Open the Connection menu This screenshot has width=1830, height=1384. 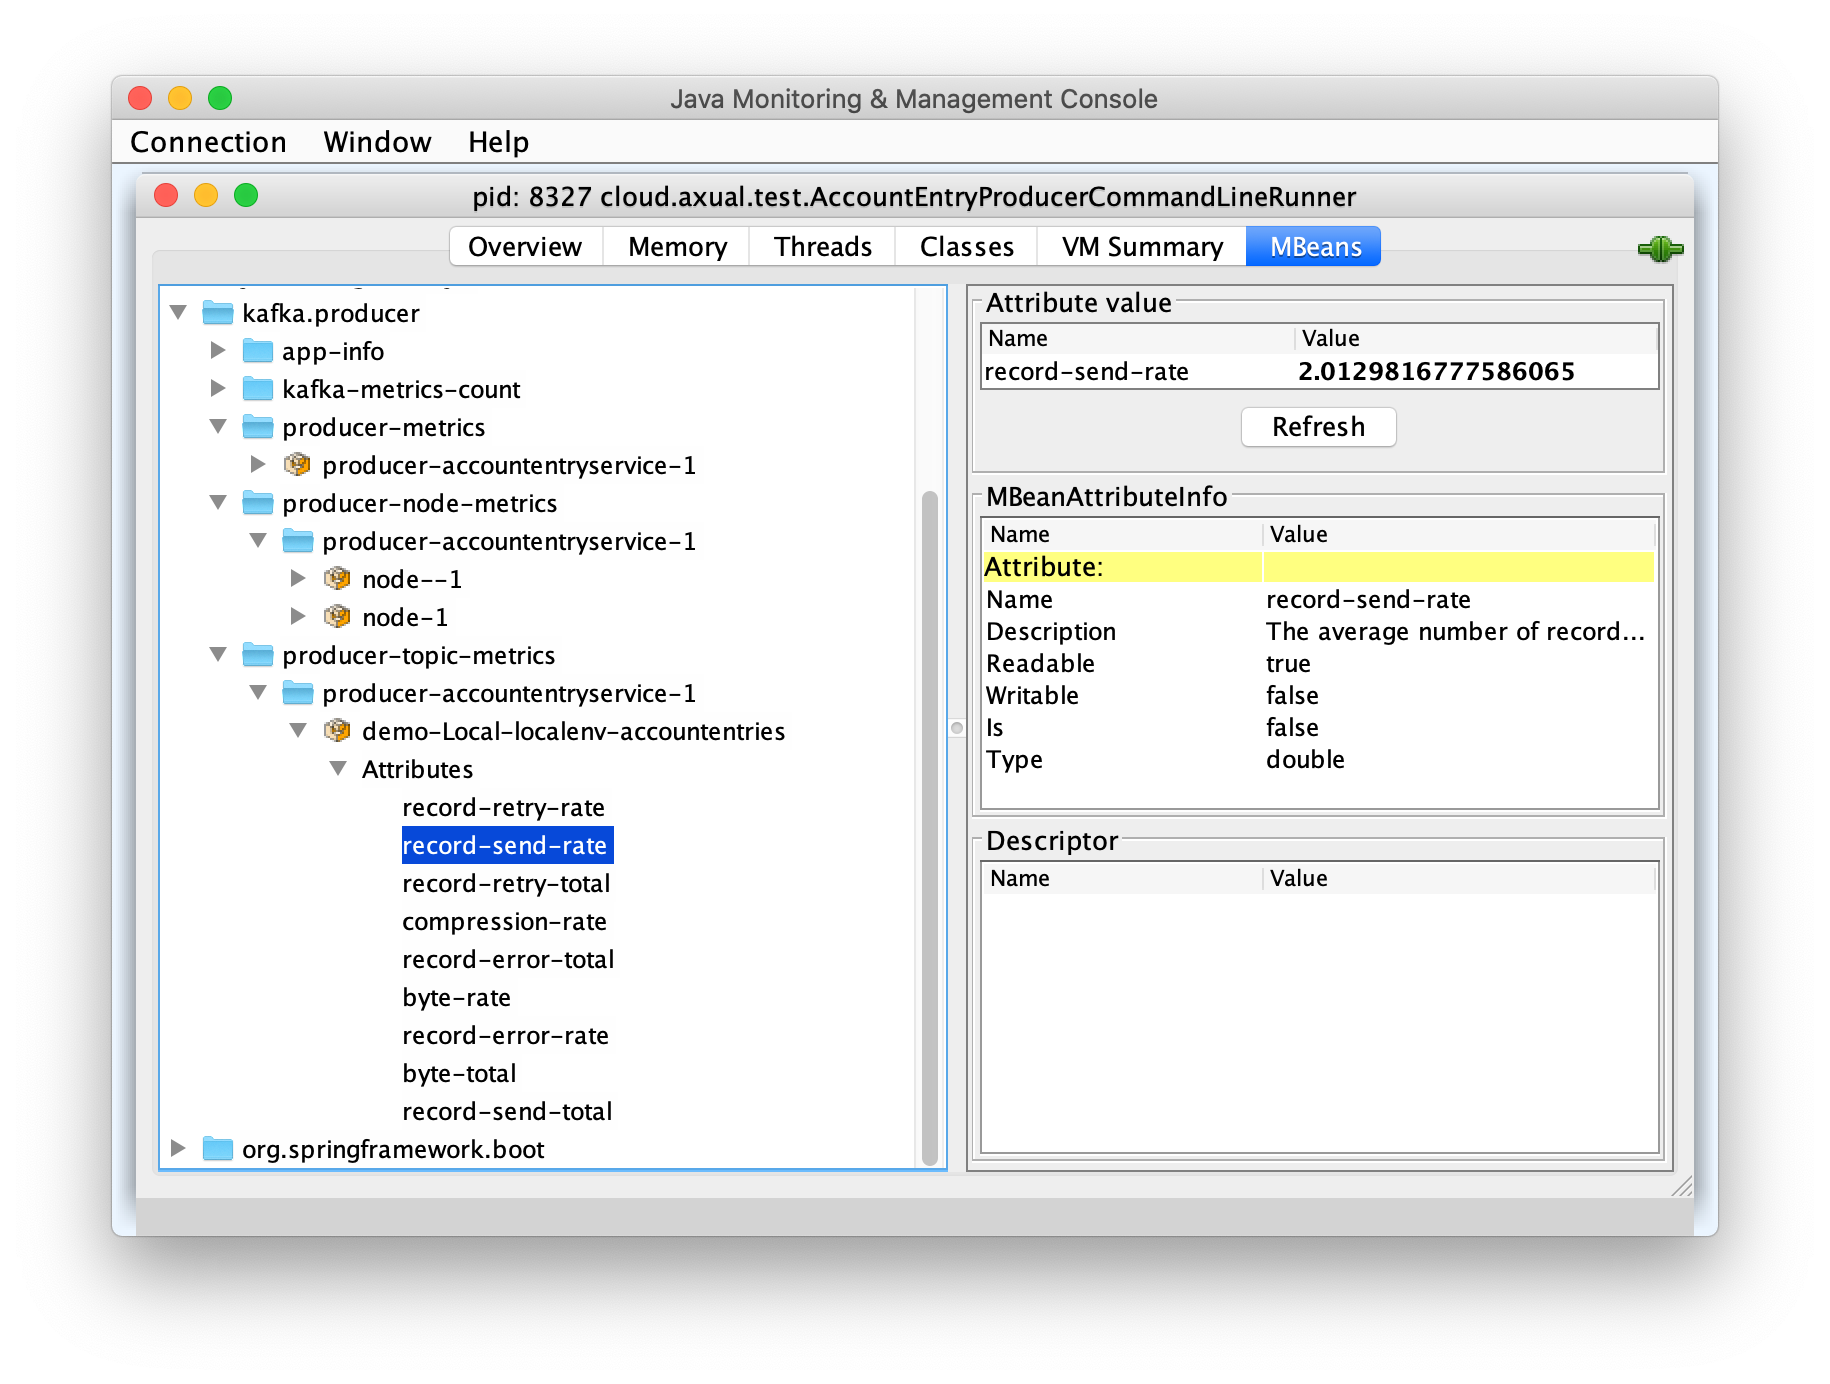207,142
